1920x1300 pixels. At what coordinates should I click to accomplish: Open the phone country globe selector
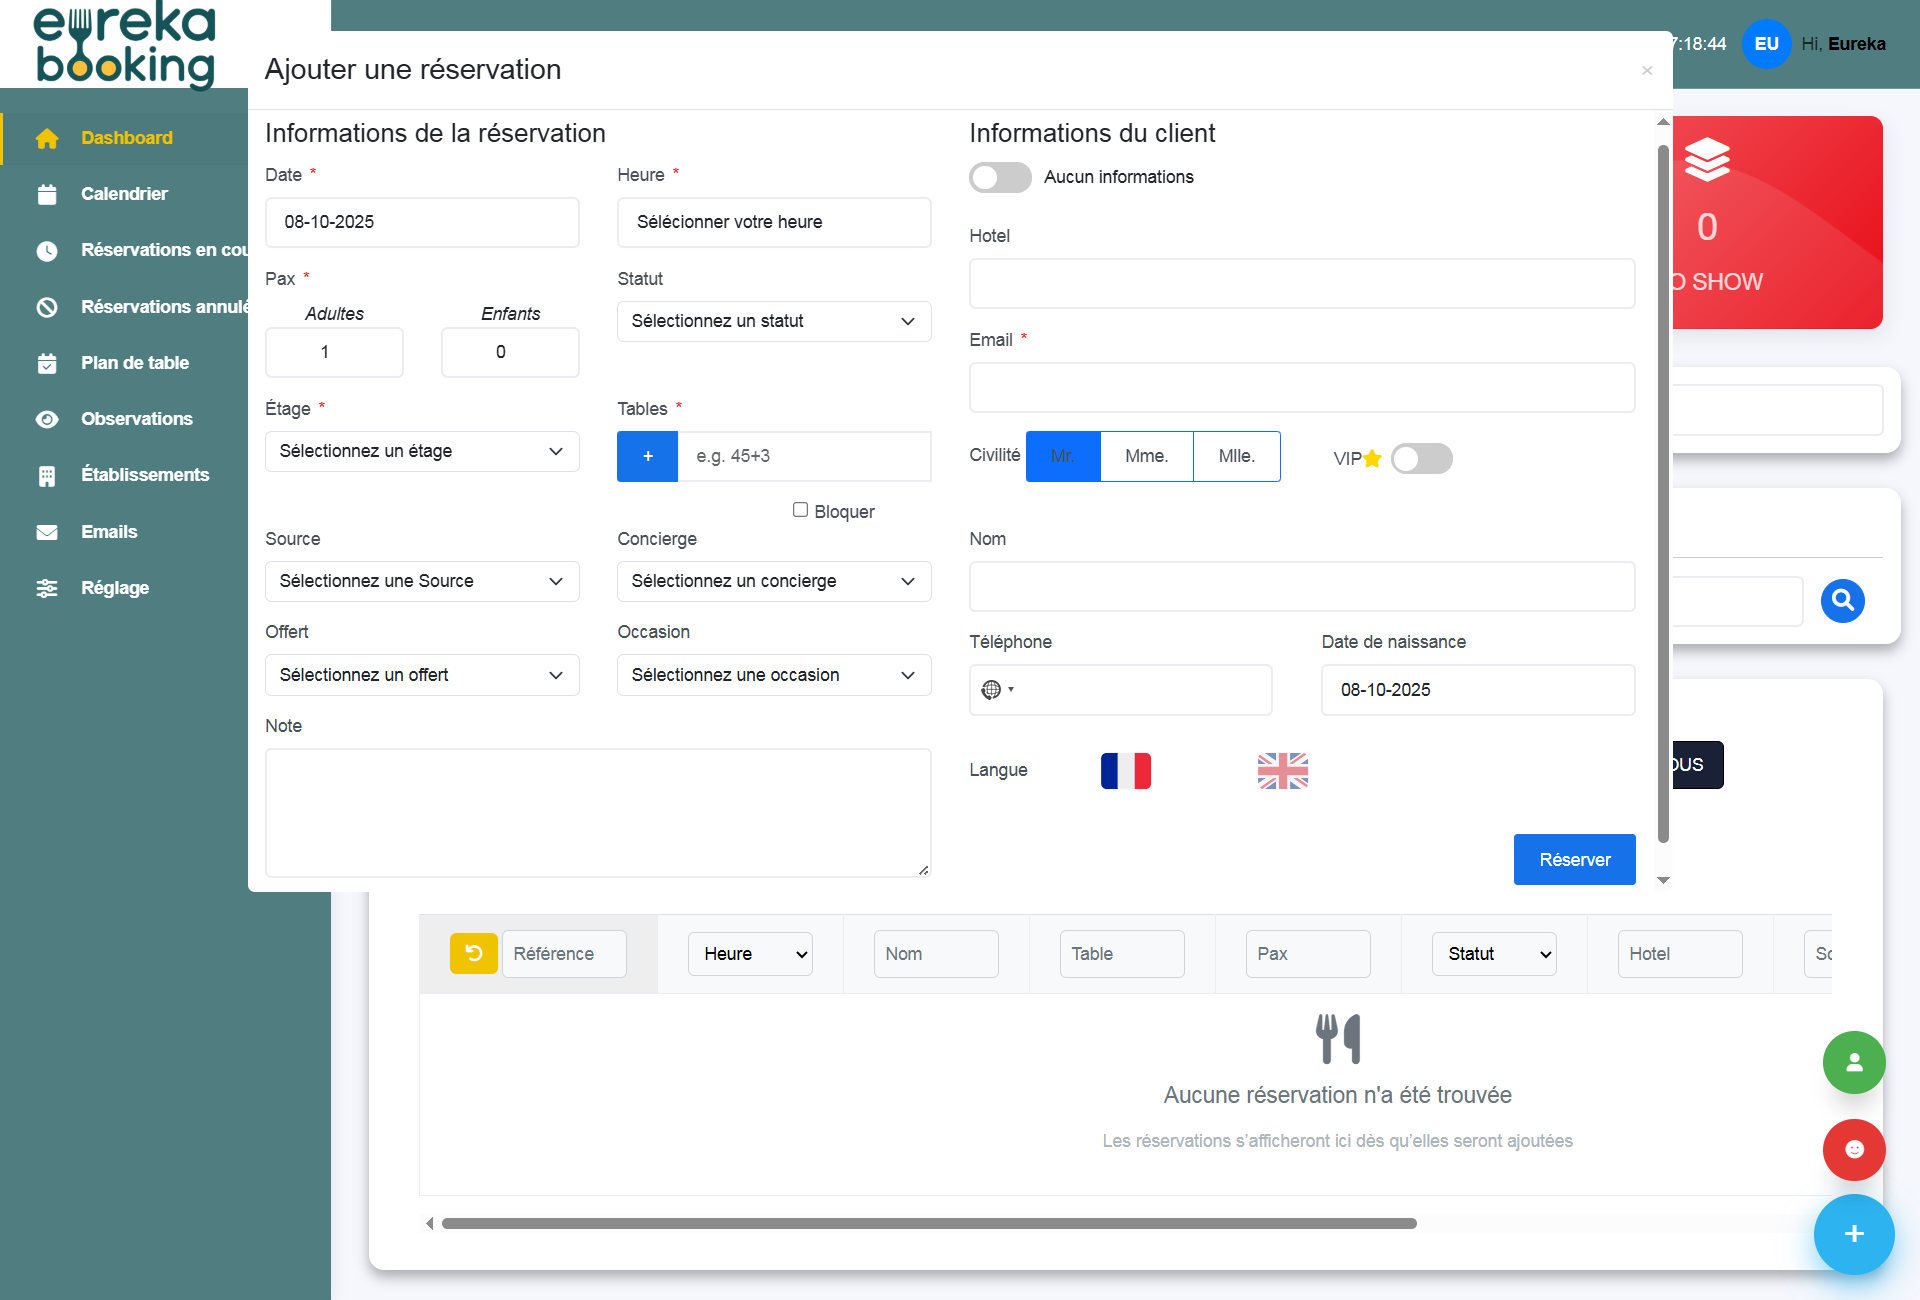(x=997, y=690)
